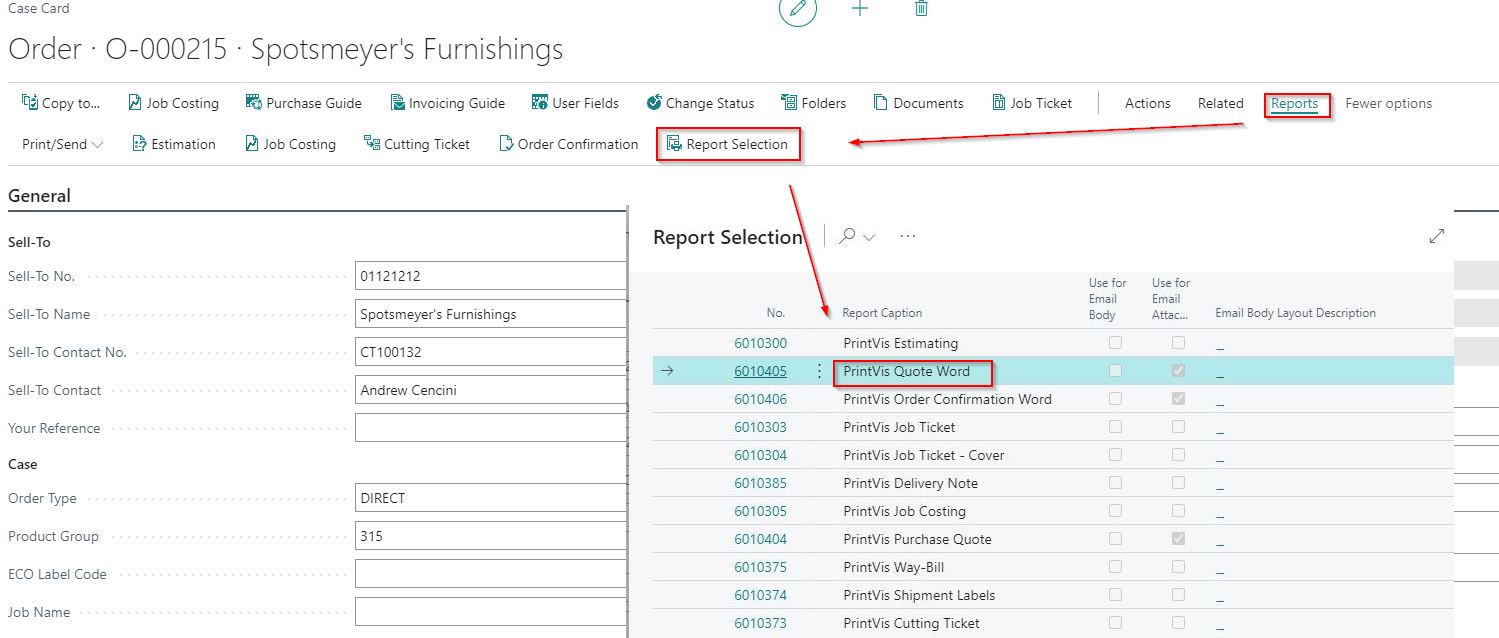The image size is (1499, 638).
Task: Toggle Email Attachment for PrintVis Delivery Note
Action: [x=1178, y=482]
